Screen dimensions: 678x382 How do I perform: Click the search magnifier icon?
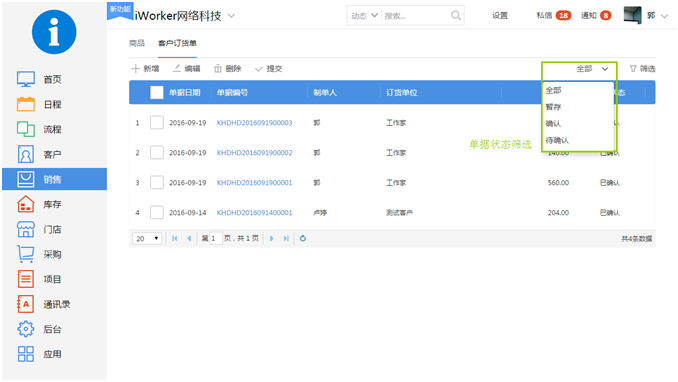pos(456,16)
